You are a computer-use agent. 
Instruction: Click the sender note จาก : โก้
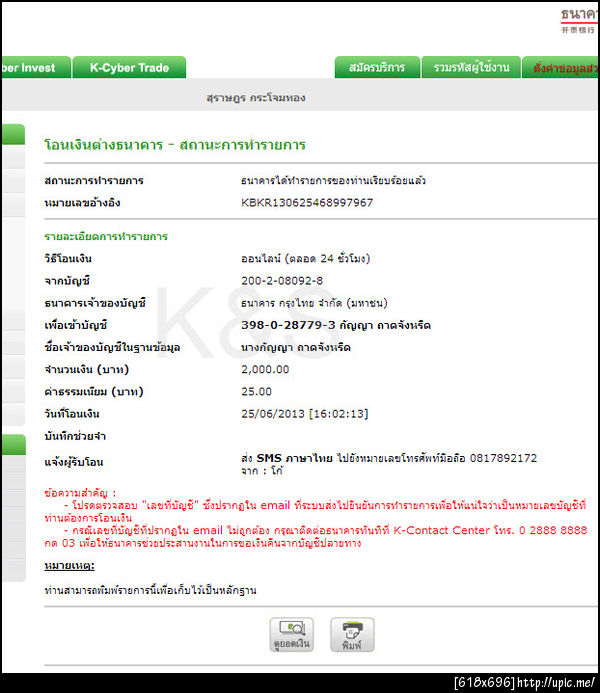coord(262,471)
